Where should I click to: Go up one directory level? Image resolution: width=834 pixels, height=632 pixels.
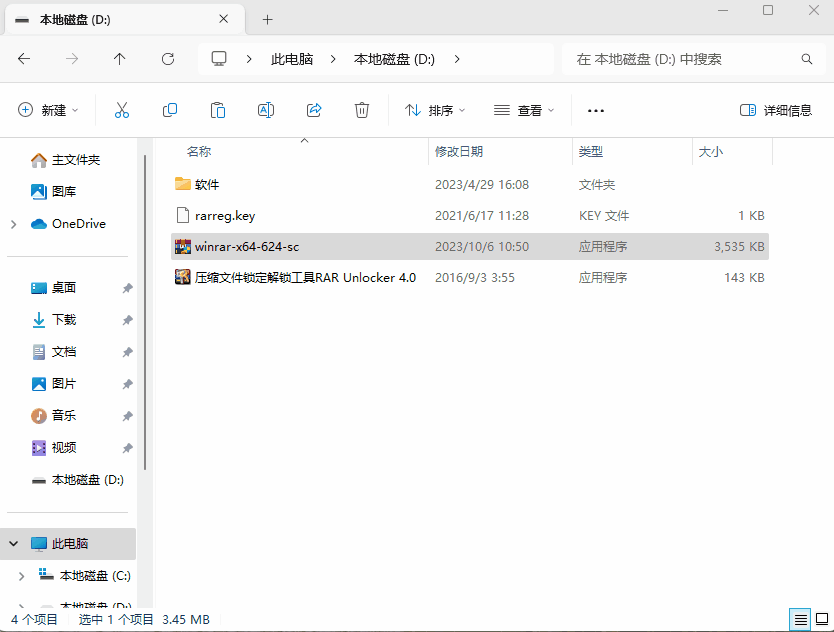[120, 59]
